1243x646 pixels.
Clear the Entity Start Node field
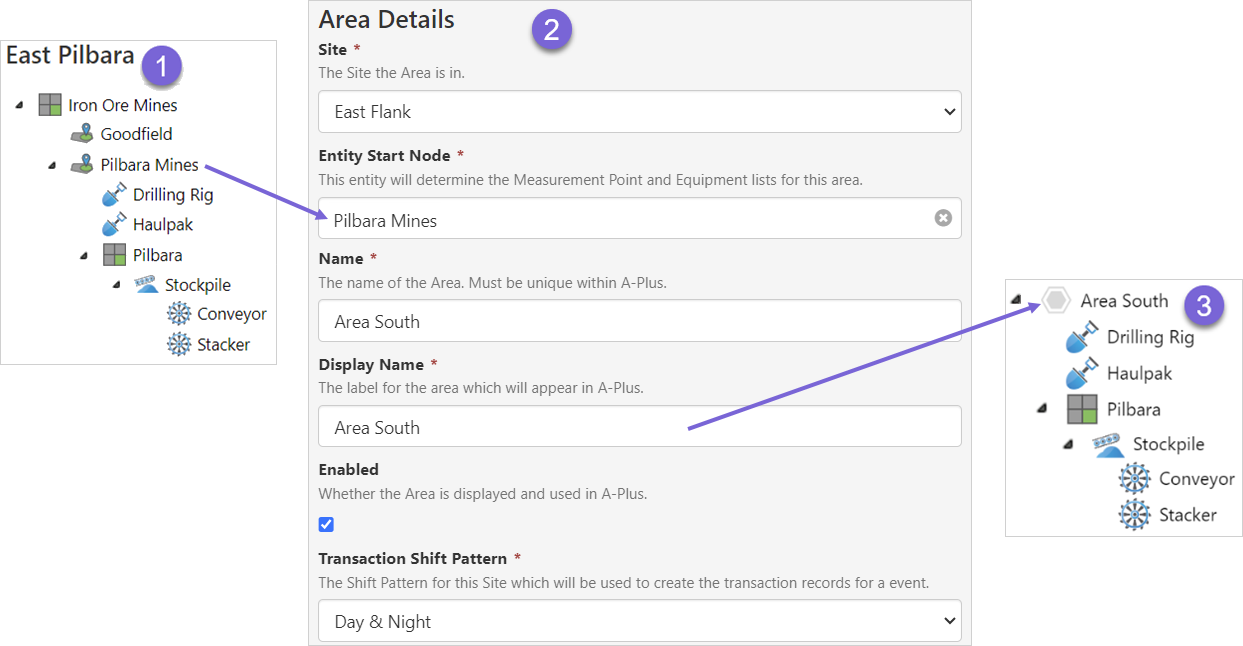[x=942, y=218]
